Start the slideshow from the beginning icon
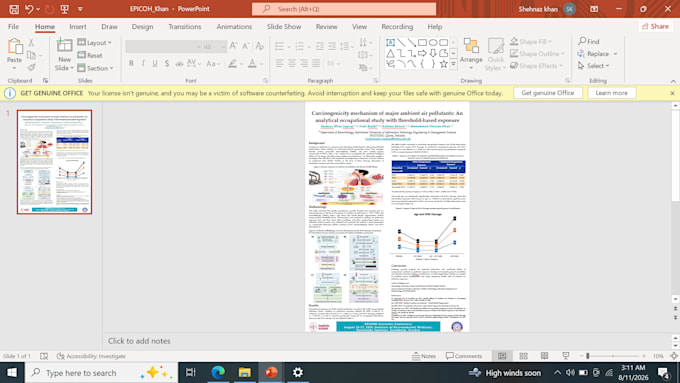Screen dimensions: 680x383 click(65, 9)
